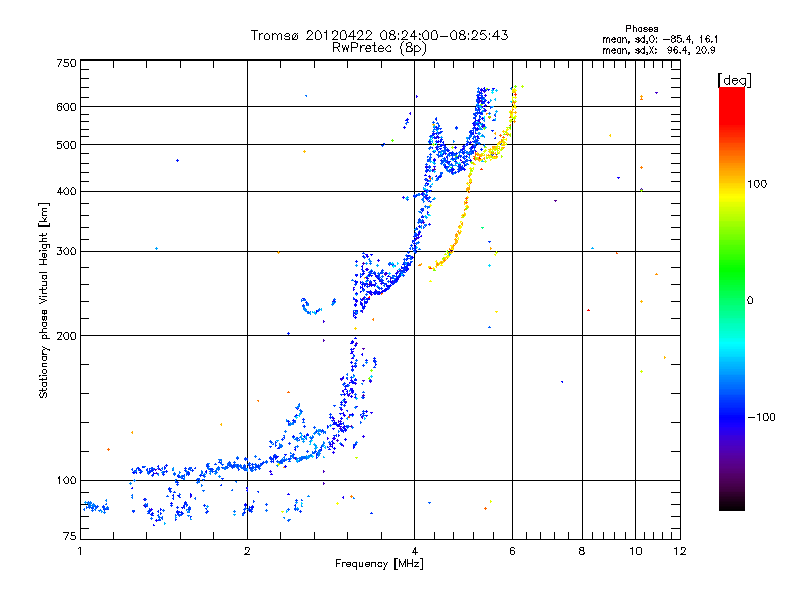The height and width of the screenshot is (600, 800).
Task: Click the x-axis tick label '4'
Action: tap(415, 551)
